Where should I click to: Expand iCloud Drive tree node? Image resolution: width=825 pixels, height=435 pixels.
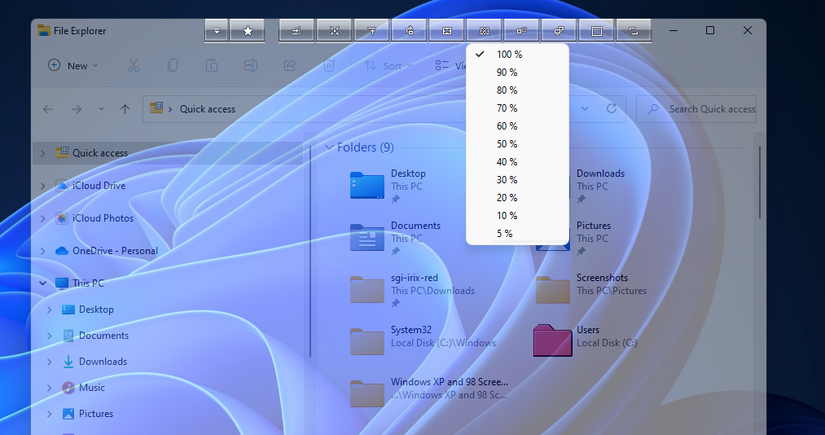pyautogui.click(x=43, y=186)
